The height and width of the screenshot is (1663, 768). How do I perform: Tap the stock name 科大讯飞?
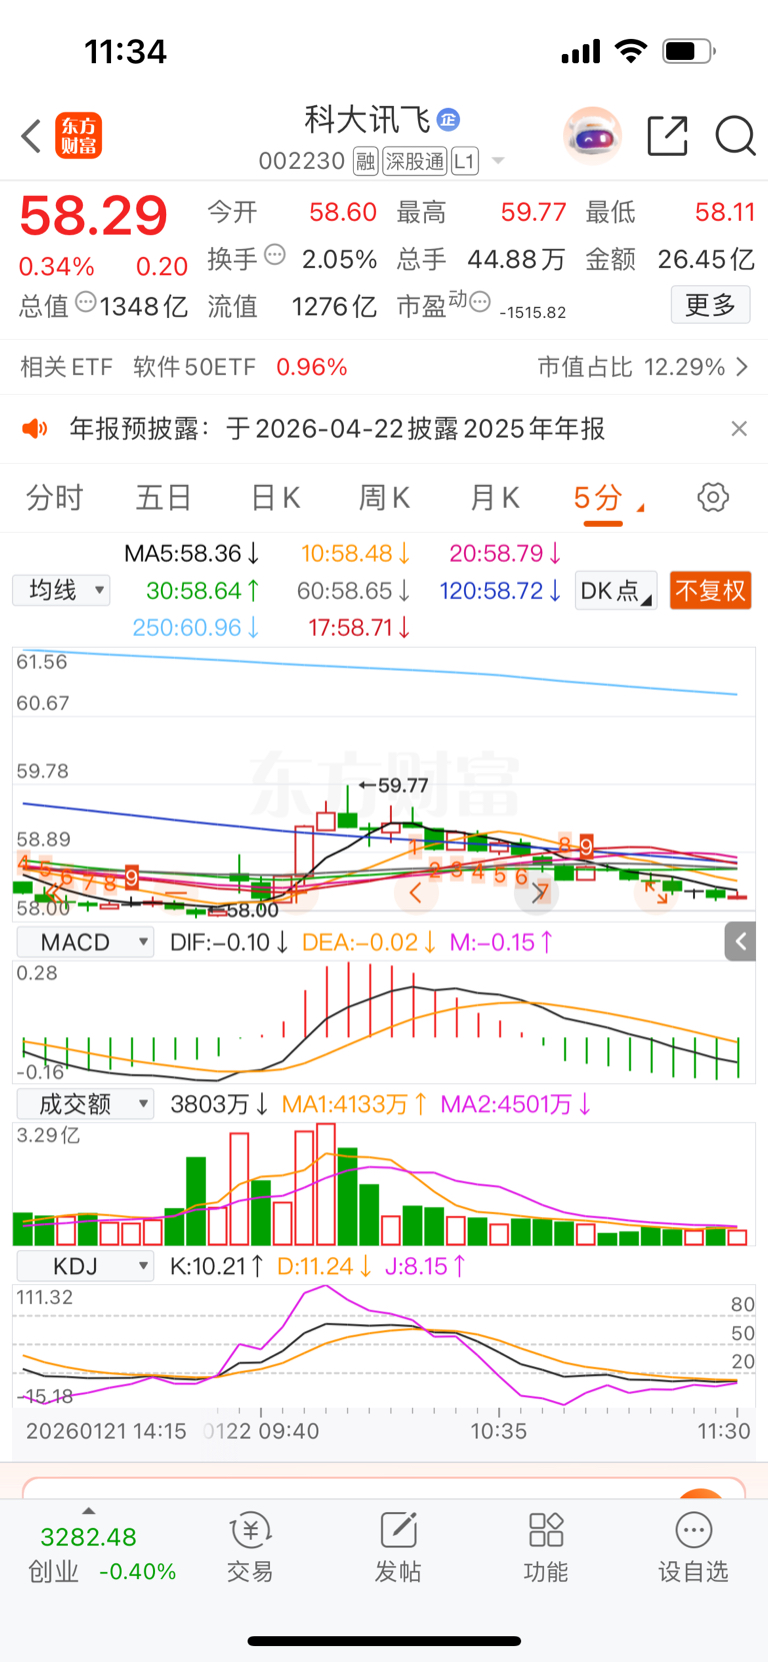coord(368,120)
